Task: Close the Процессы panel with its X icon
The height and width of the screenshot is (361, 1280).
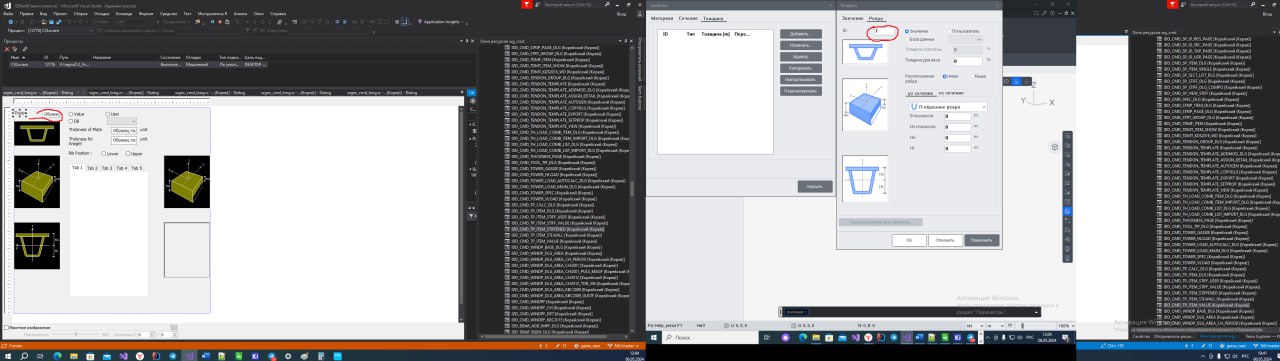Action: tap(472, 40)
